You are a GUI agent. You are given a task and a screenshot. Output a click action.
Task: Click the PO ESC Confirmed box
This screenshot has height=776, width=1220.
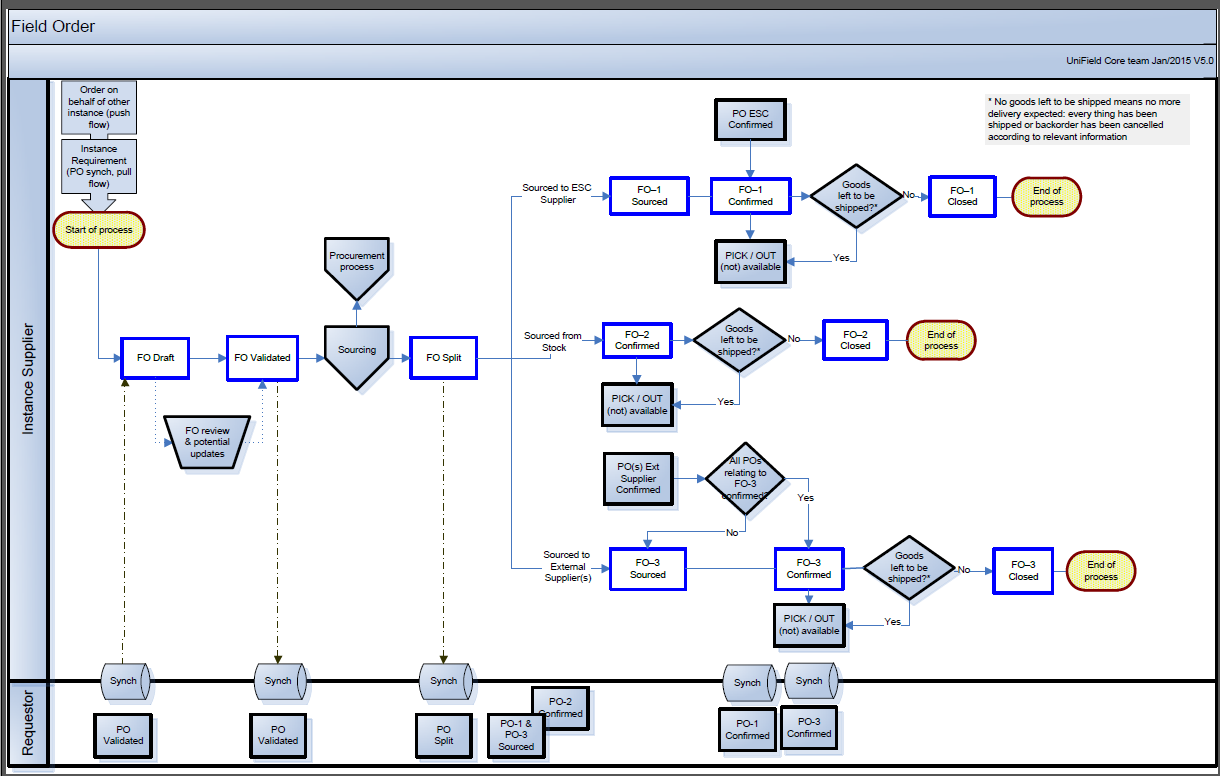(750, 119)
